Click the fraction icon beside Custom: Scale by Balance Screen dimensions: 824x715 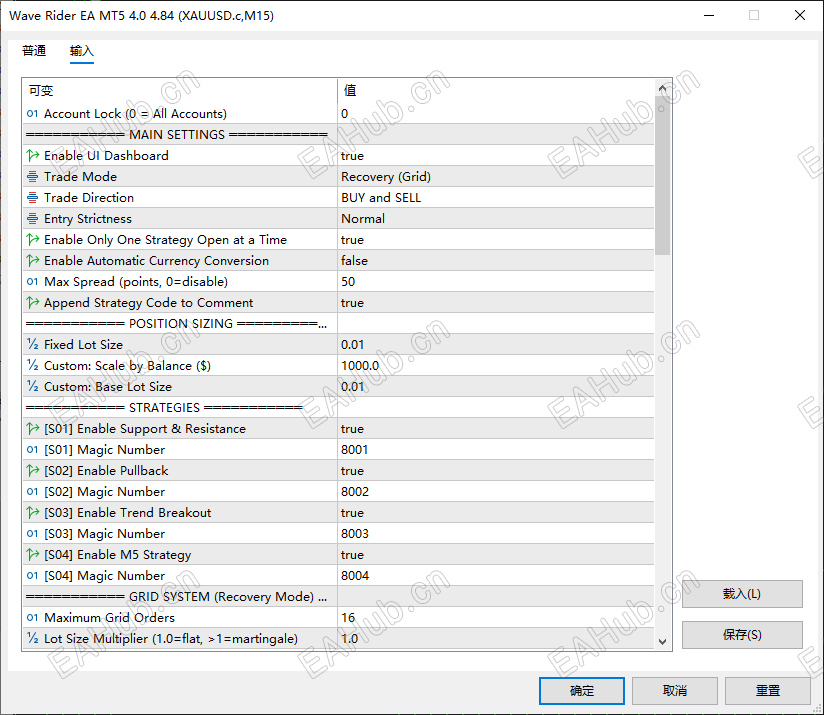click(33, 366)
